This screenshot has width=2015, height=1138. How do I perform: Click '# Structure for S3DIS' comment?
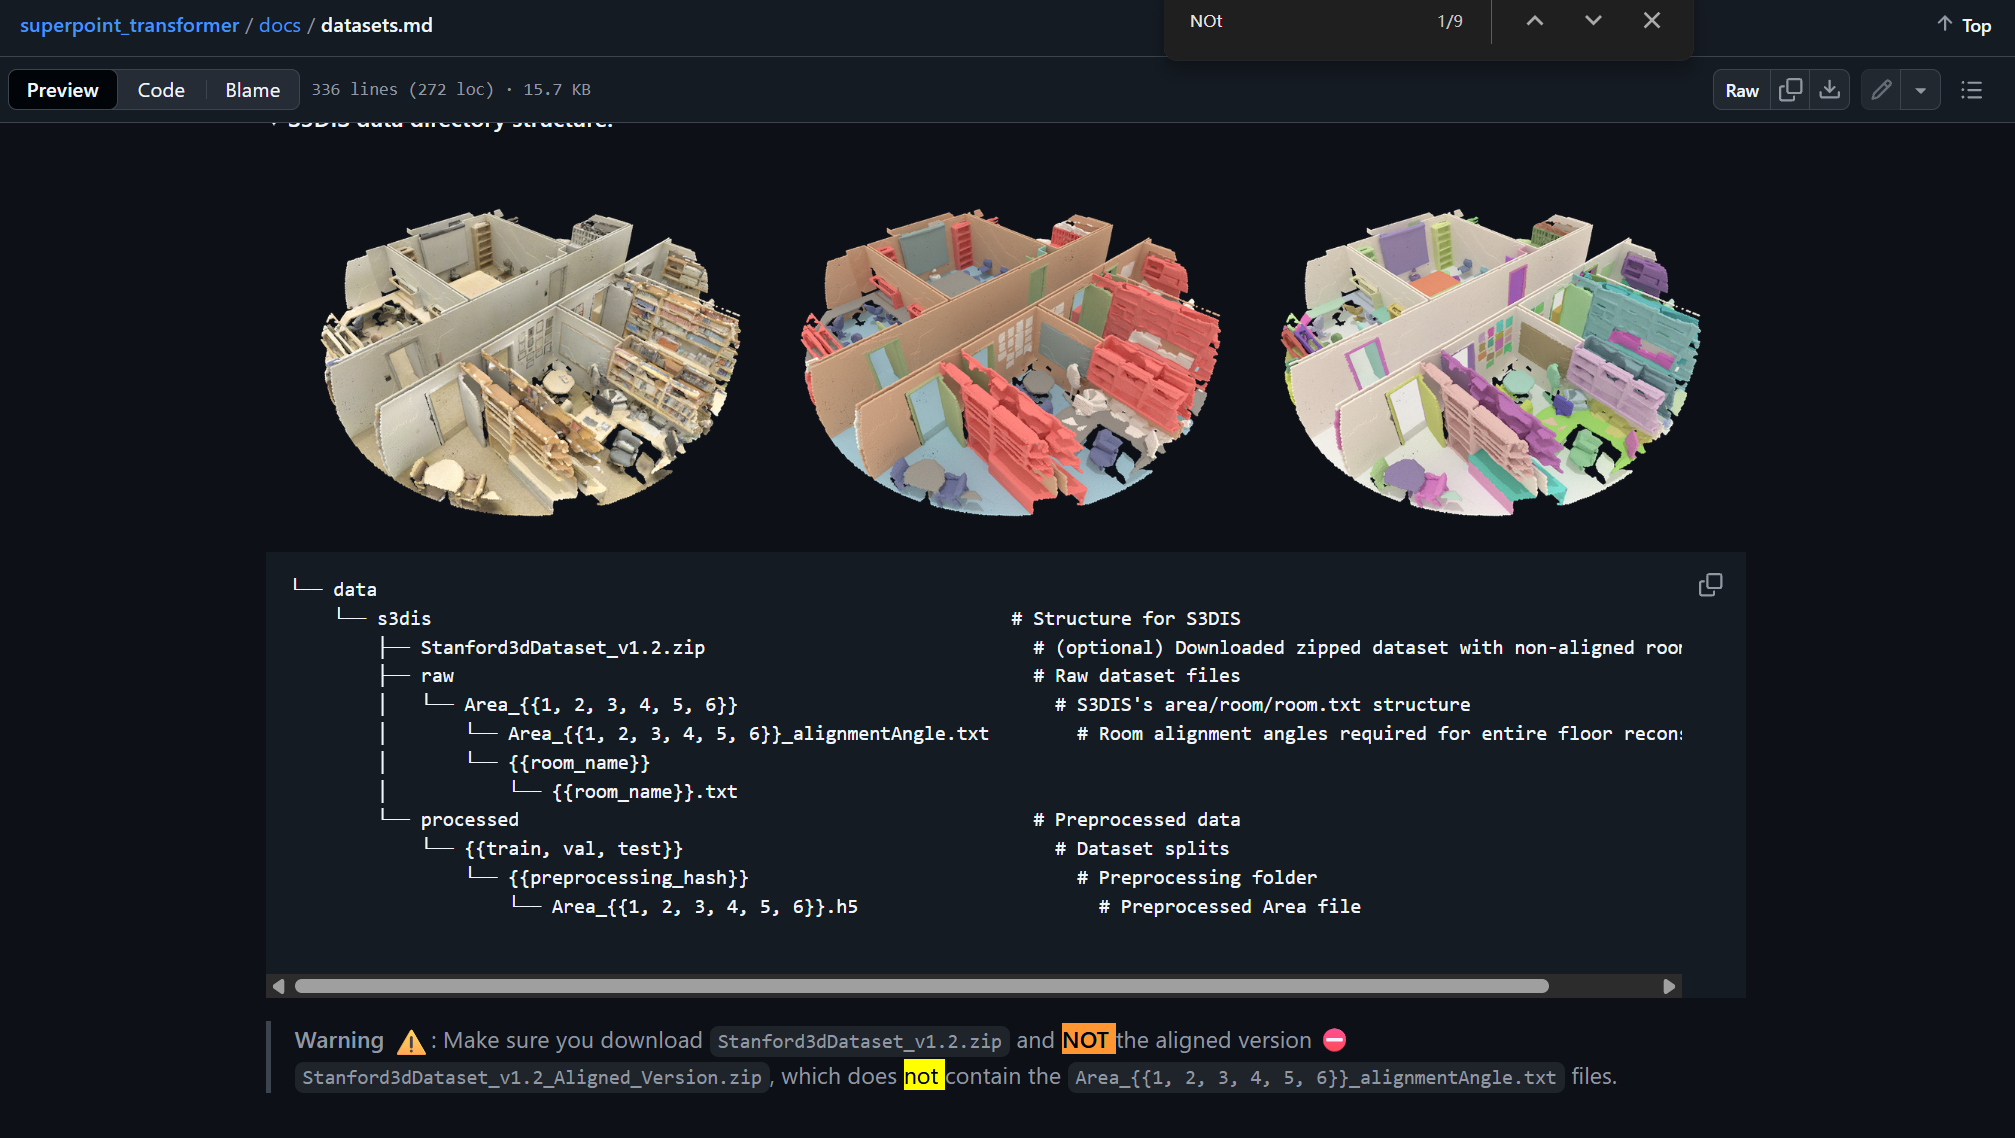(x=1126, y=618)
